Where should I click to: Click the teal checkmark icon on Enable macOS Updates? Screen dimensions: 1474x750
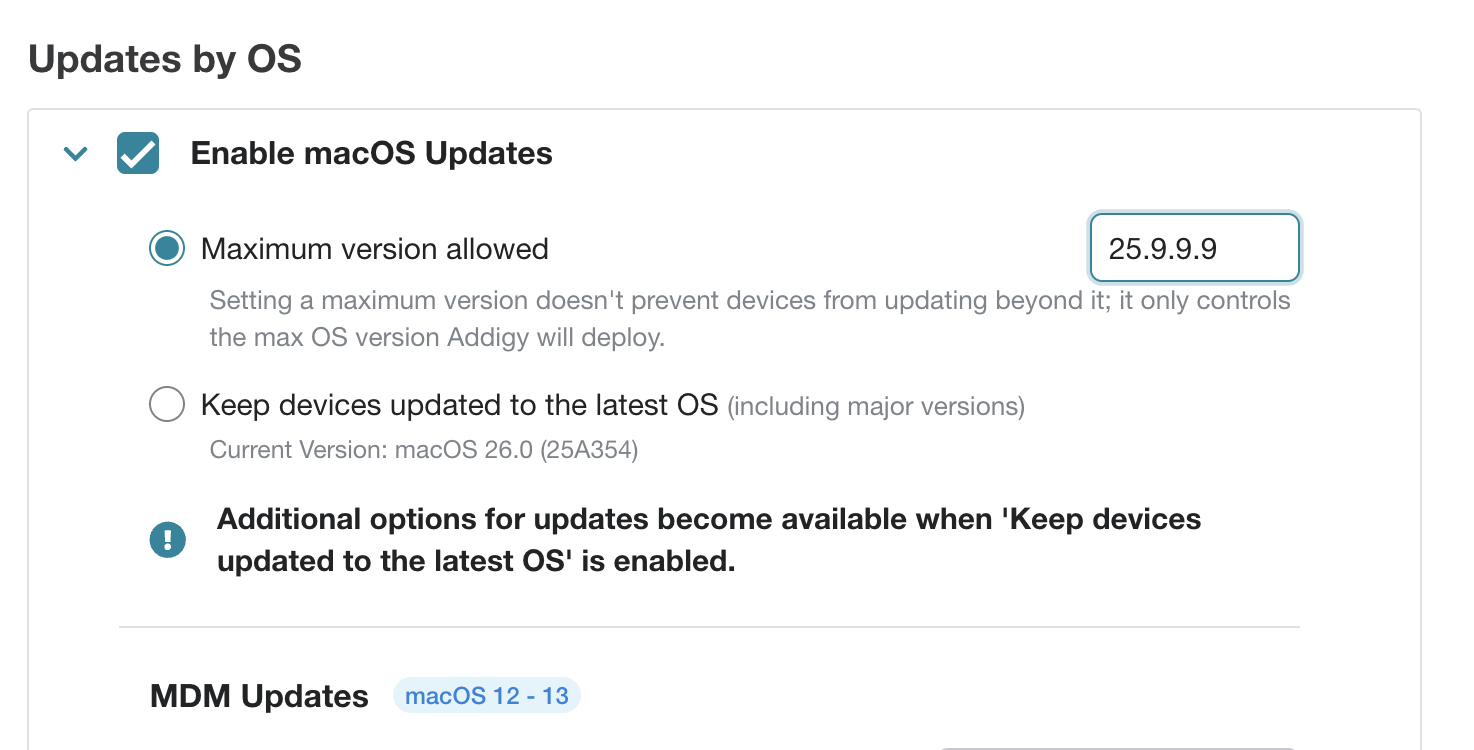click(x=138, y=154)
